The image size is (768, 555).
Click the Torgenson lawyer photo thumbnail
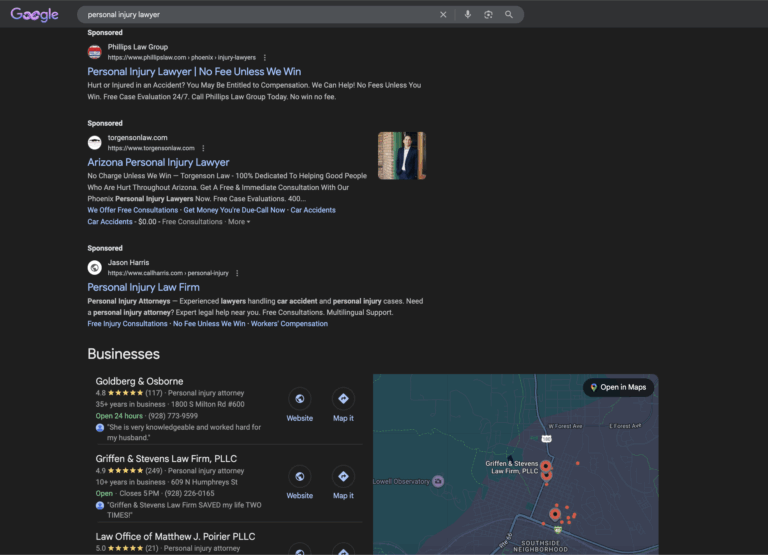point(401,156)
